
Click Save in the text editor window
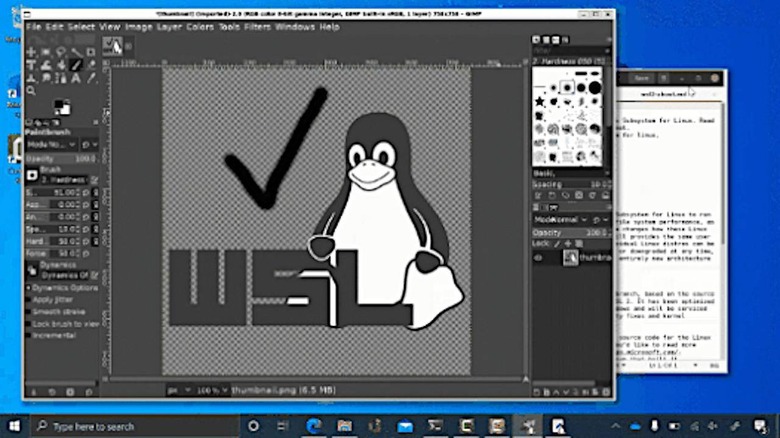[x=641, y=78]
